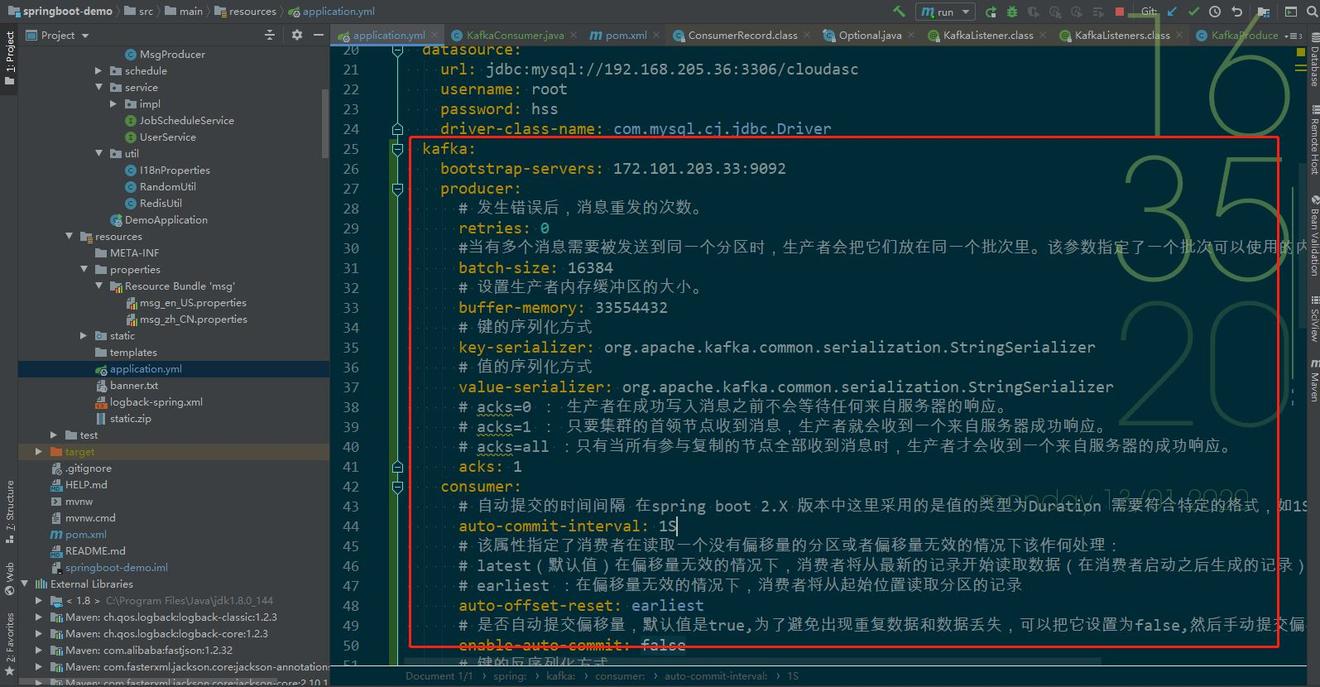Image resolution: width=1320 pixels, height=687 pixels.
Task: Switch to the KafkaConsumer.java tab
Action: pyautogui.click(x=507, y=35)
